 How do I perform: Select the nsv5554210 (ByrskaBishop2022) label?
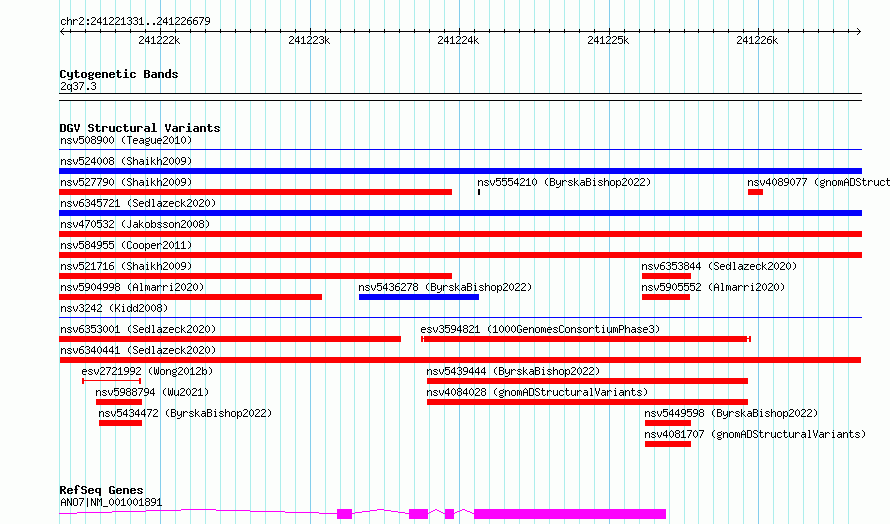(x=564, y=182)
